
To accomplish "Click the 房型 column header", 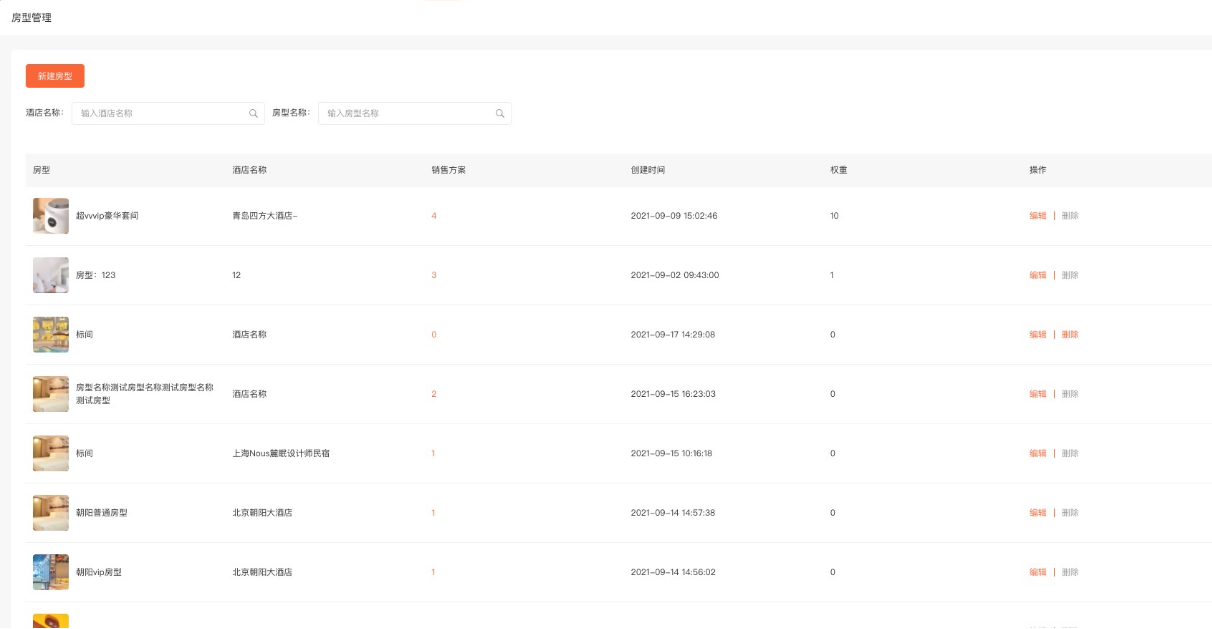I will coord(41,170).
